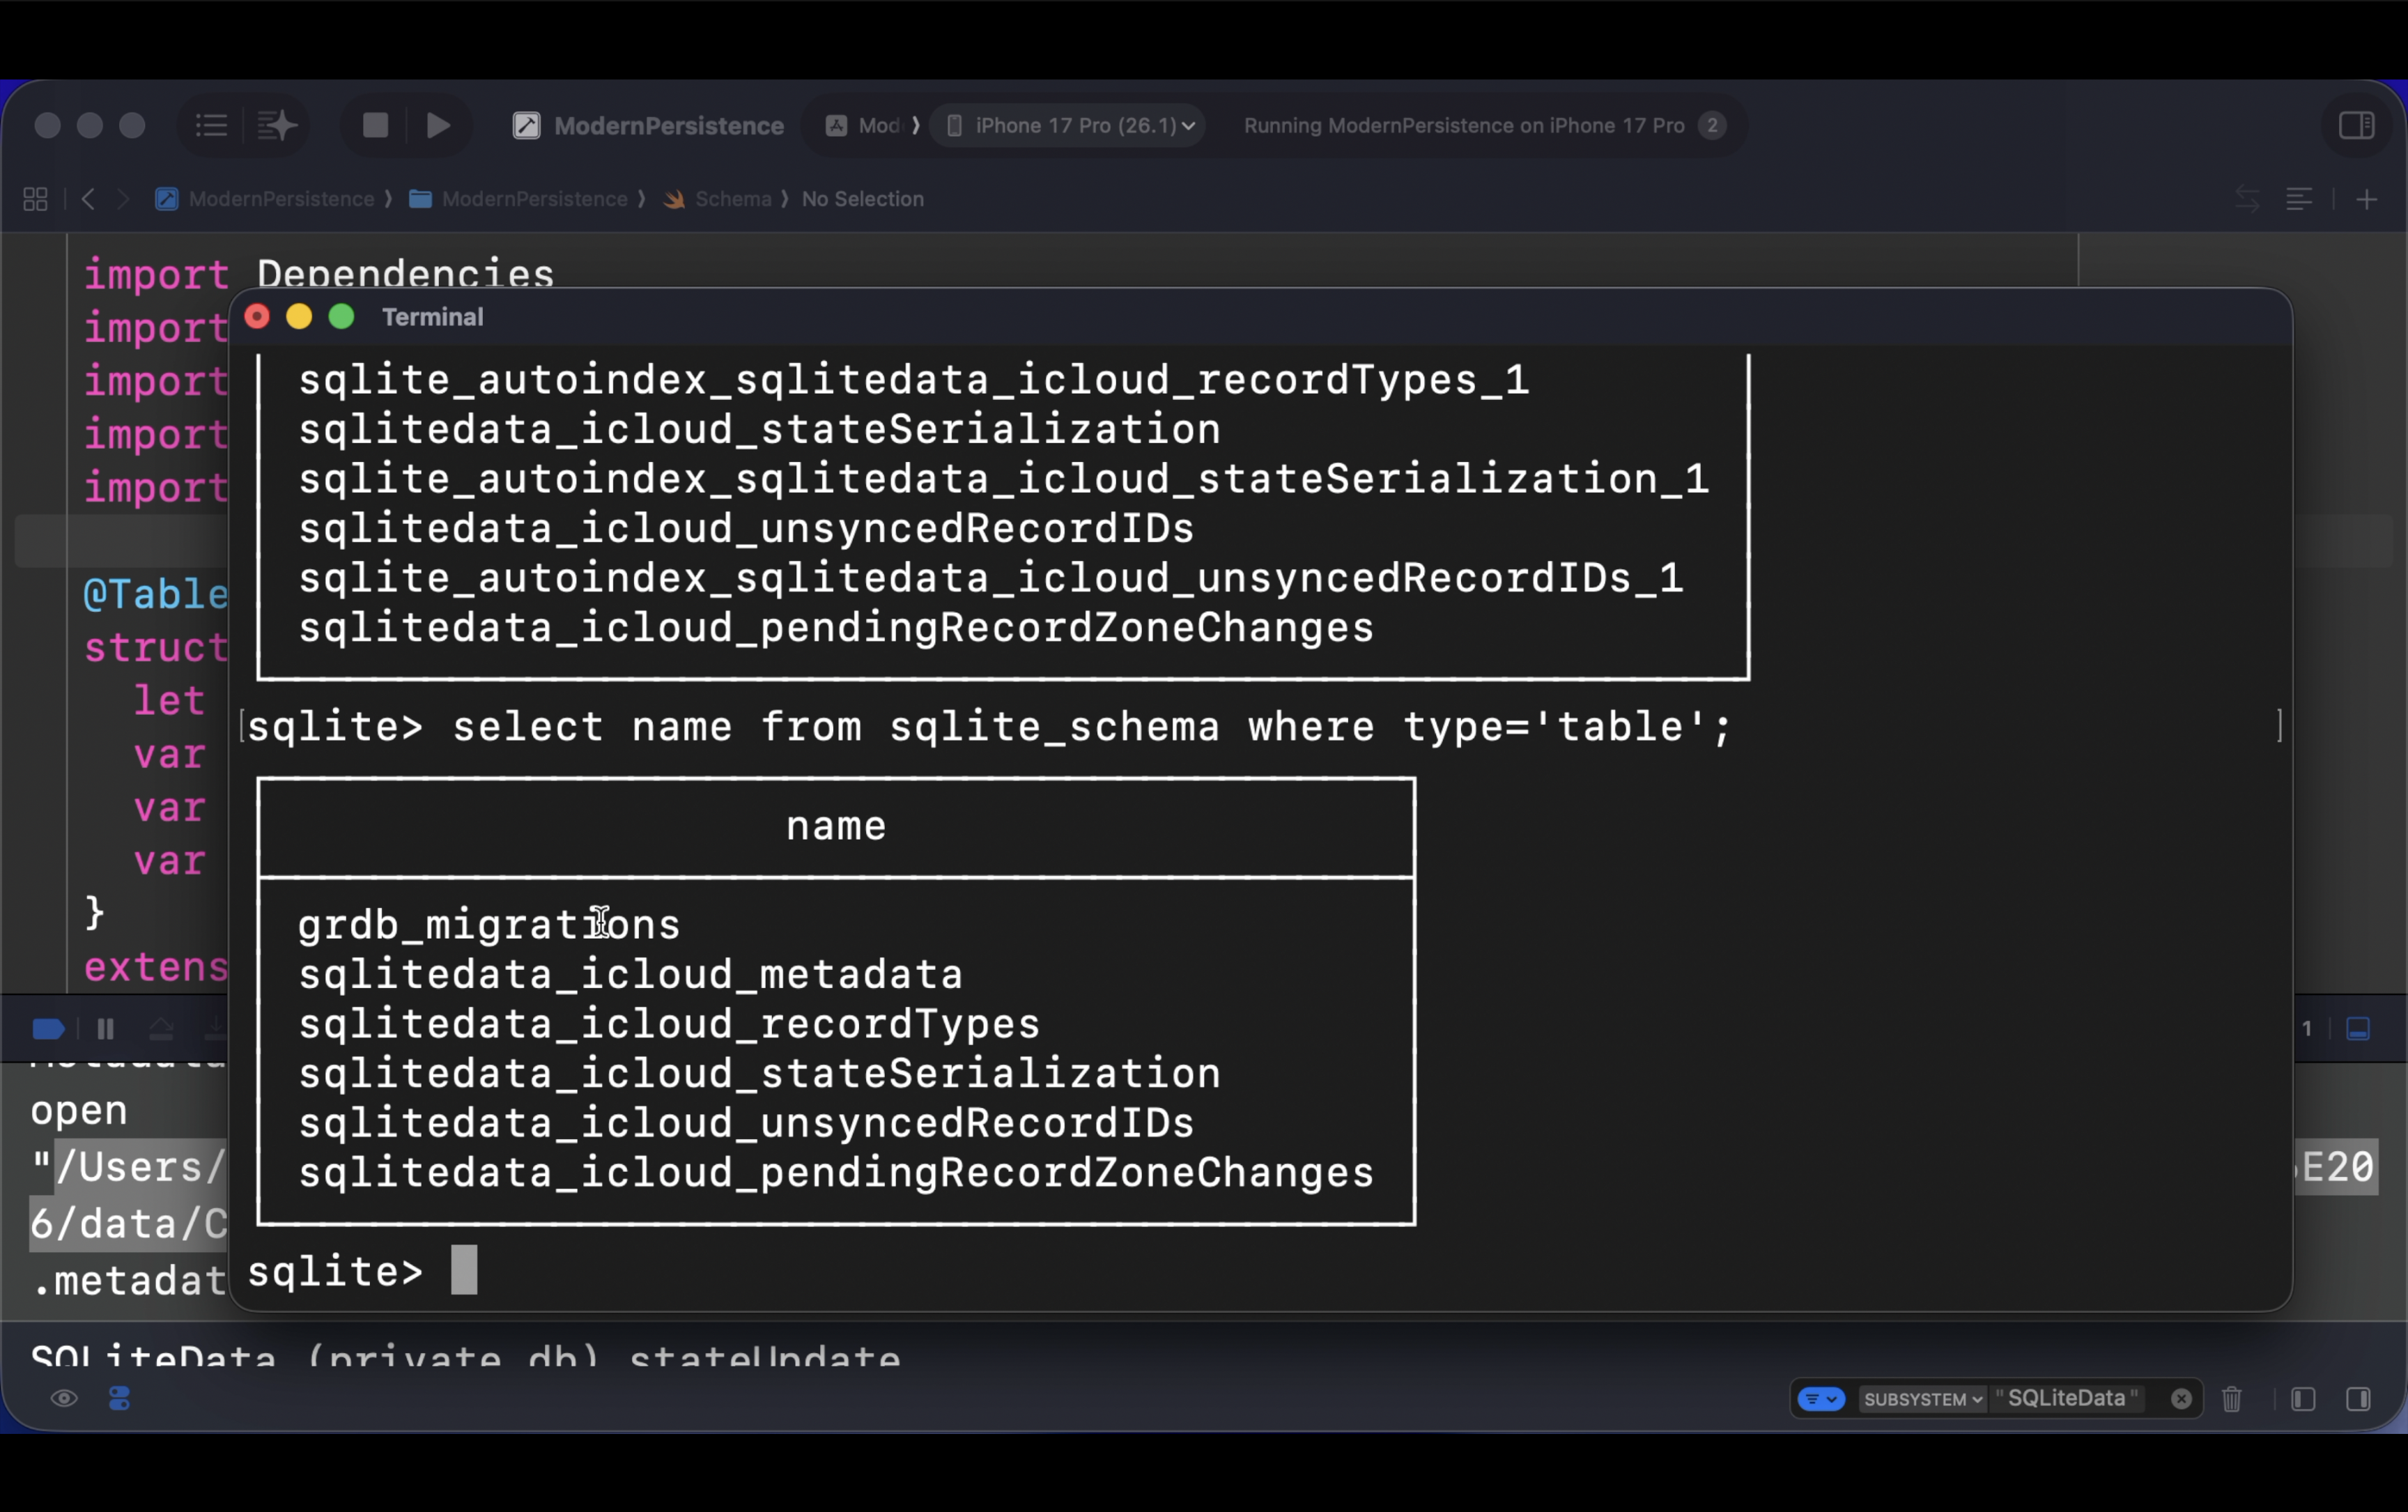Screen dimensions: 2408x1512
Task: Toggle breakpoints activation in debug bar
Action: click(48, 1028)
